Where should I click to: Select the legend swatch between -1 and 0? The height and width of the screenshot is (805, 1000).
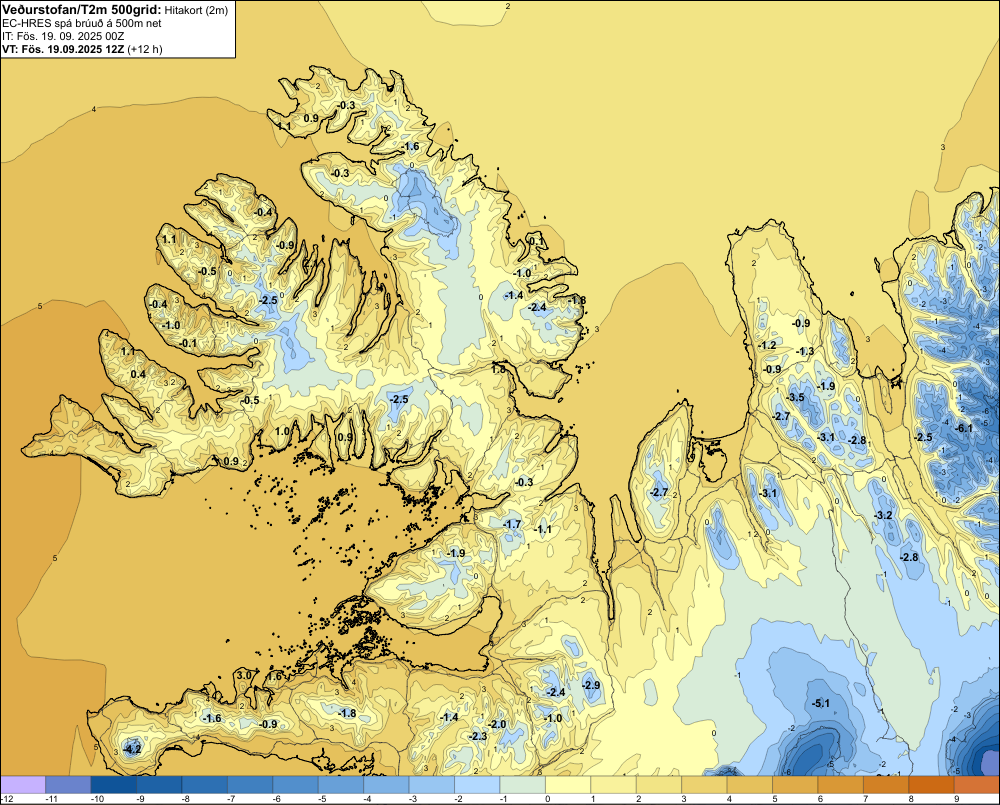pyautogui.click(x=523, y=784)
